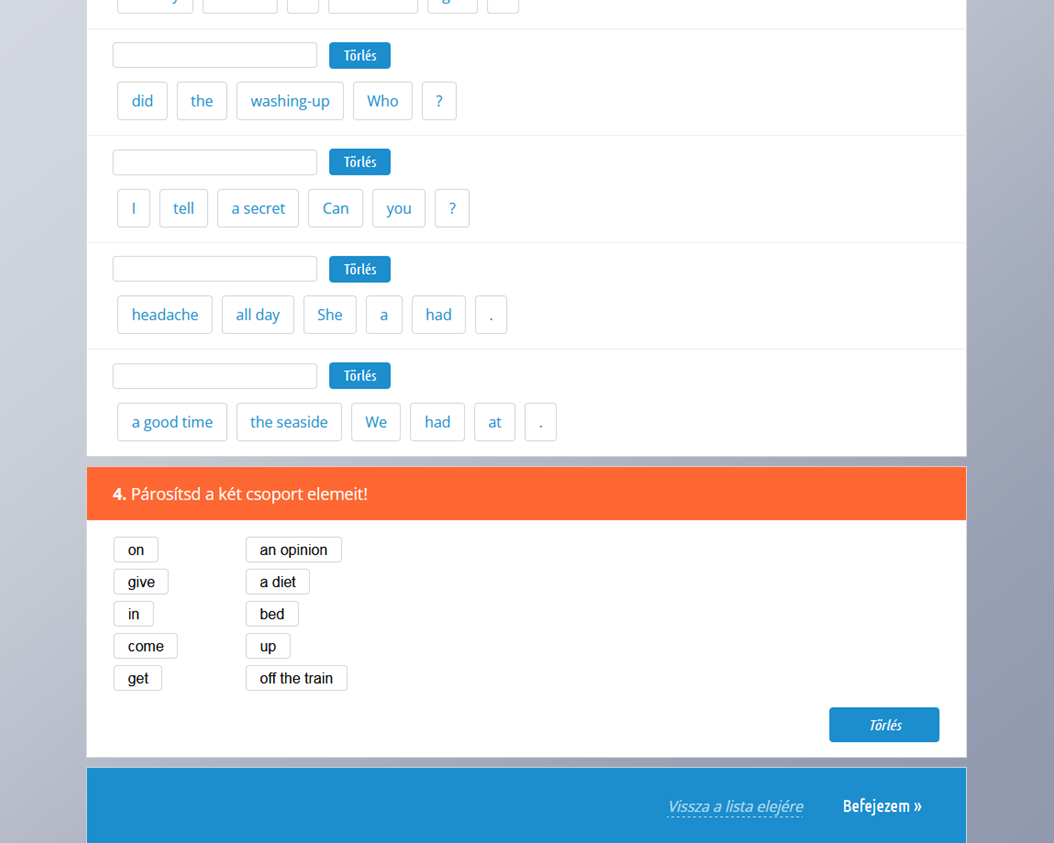Image resolution: width=1054 pixels, height=843 pixels.
Task: Click the "headache" word tile
Action: [165, 315]
